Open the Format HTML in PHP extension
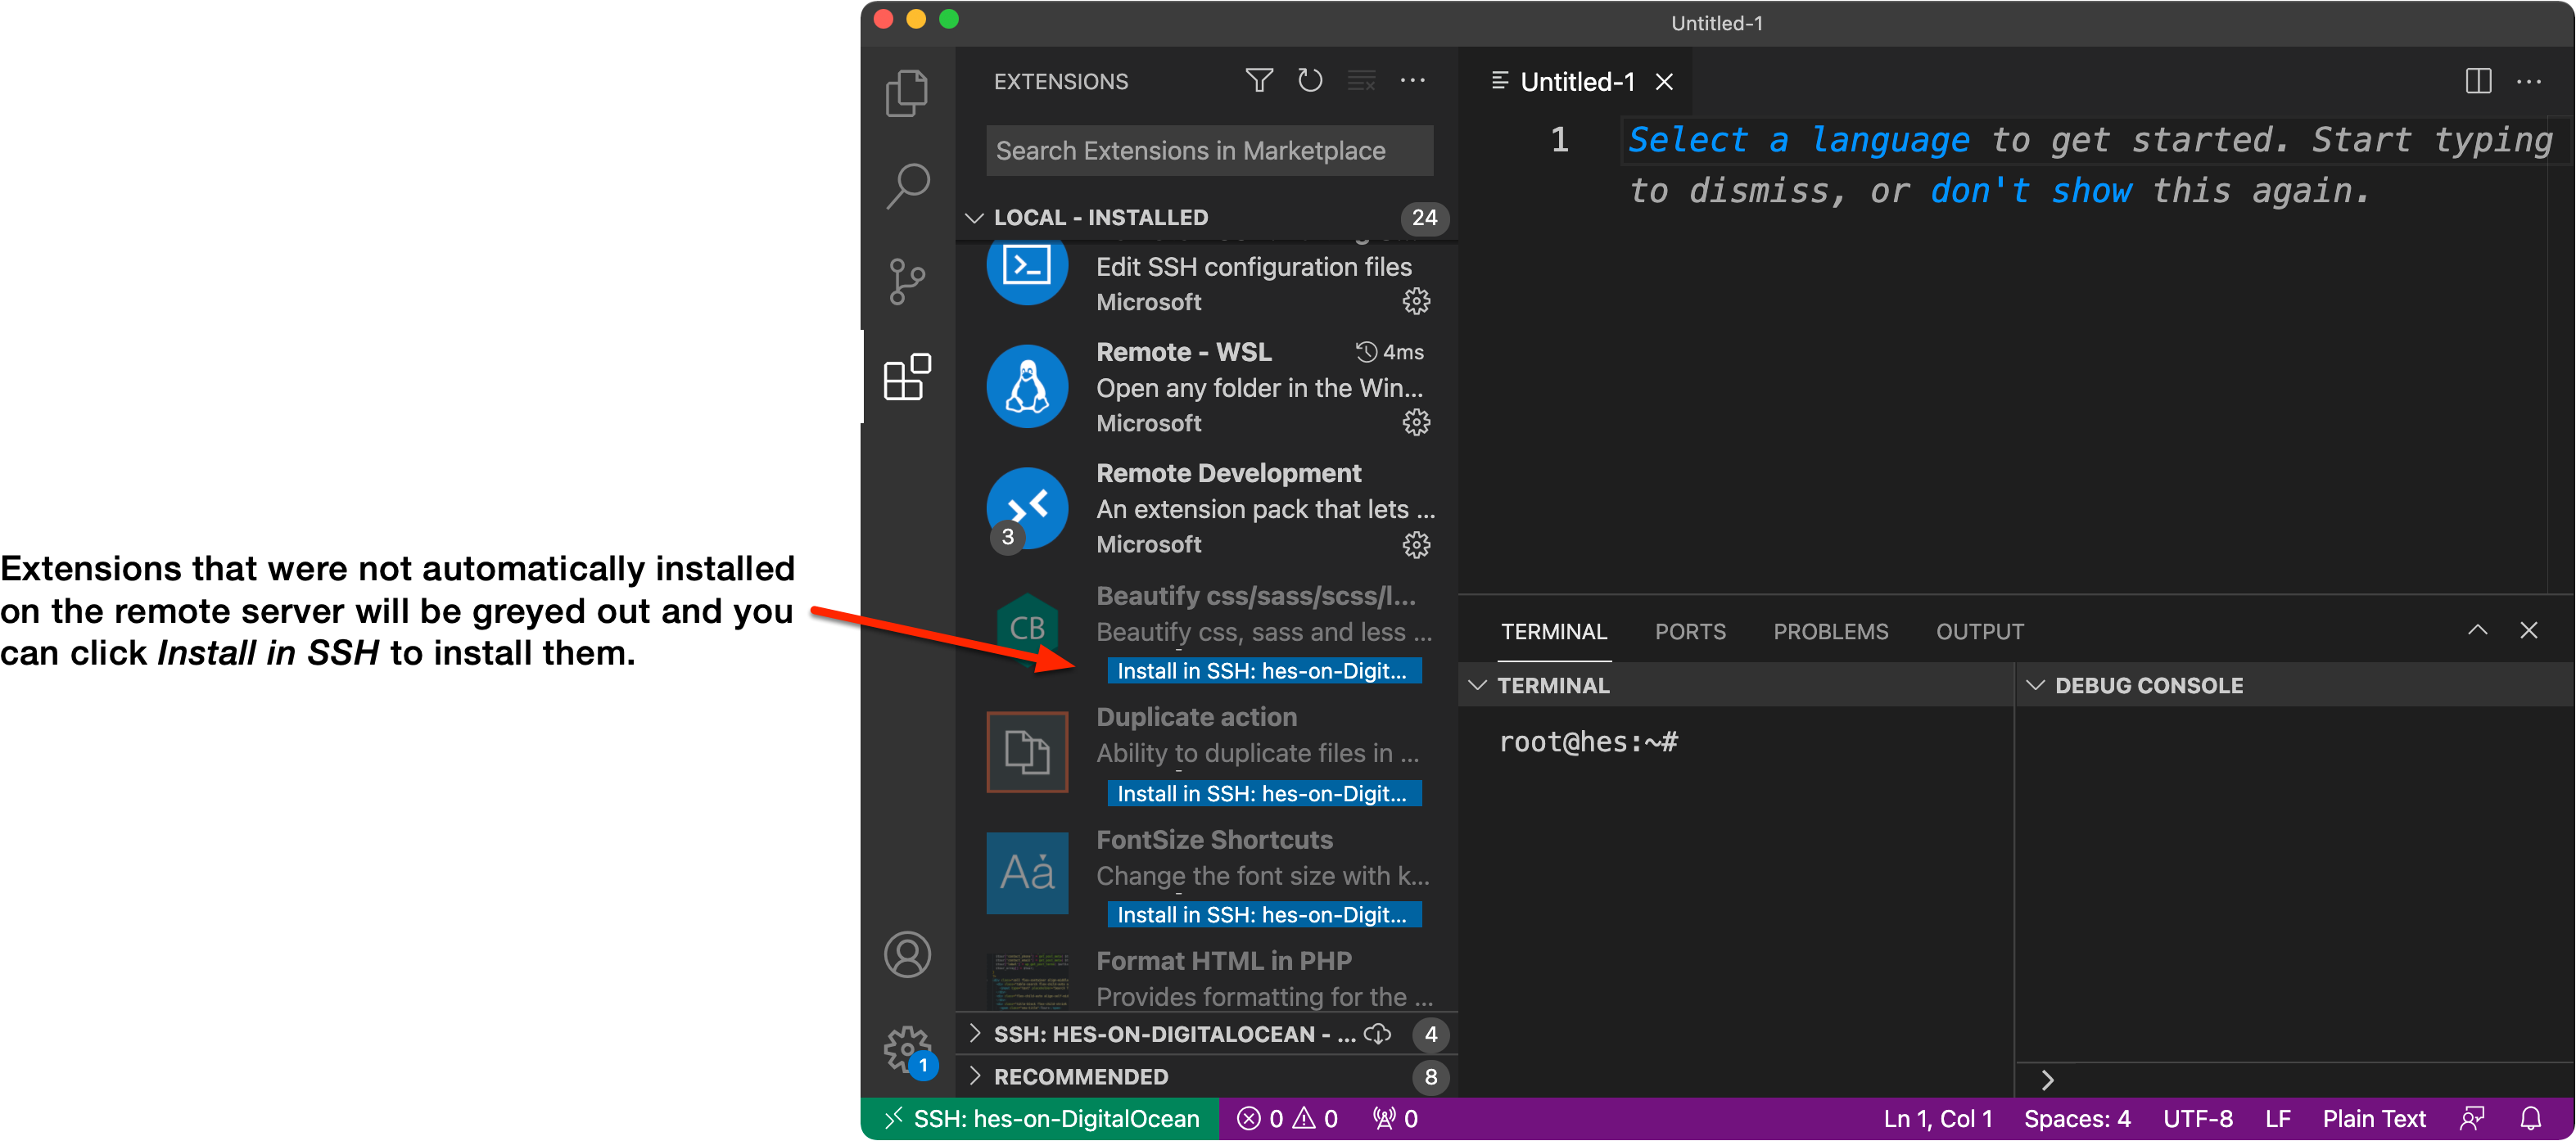Screen dimensions: 2576x1141 (1206, 978)
